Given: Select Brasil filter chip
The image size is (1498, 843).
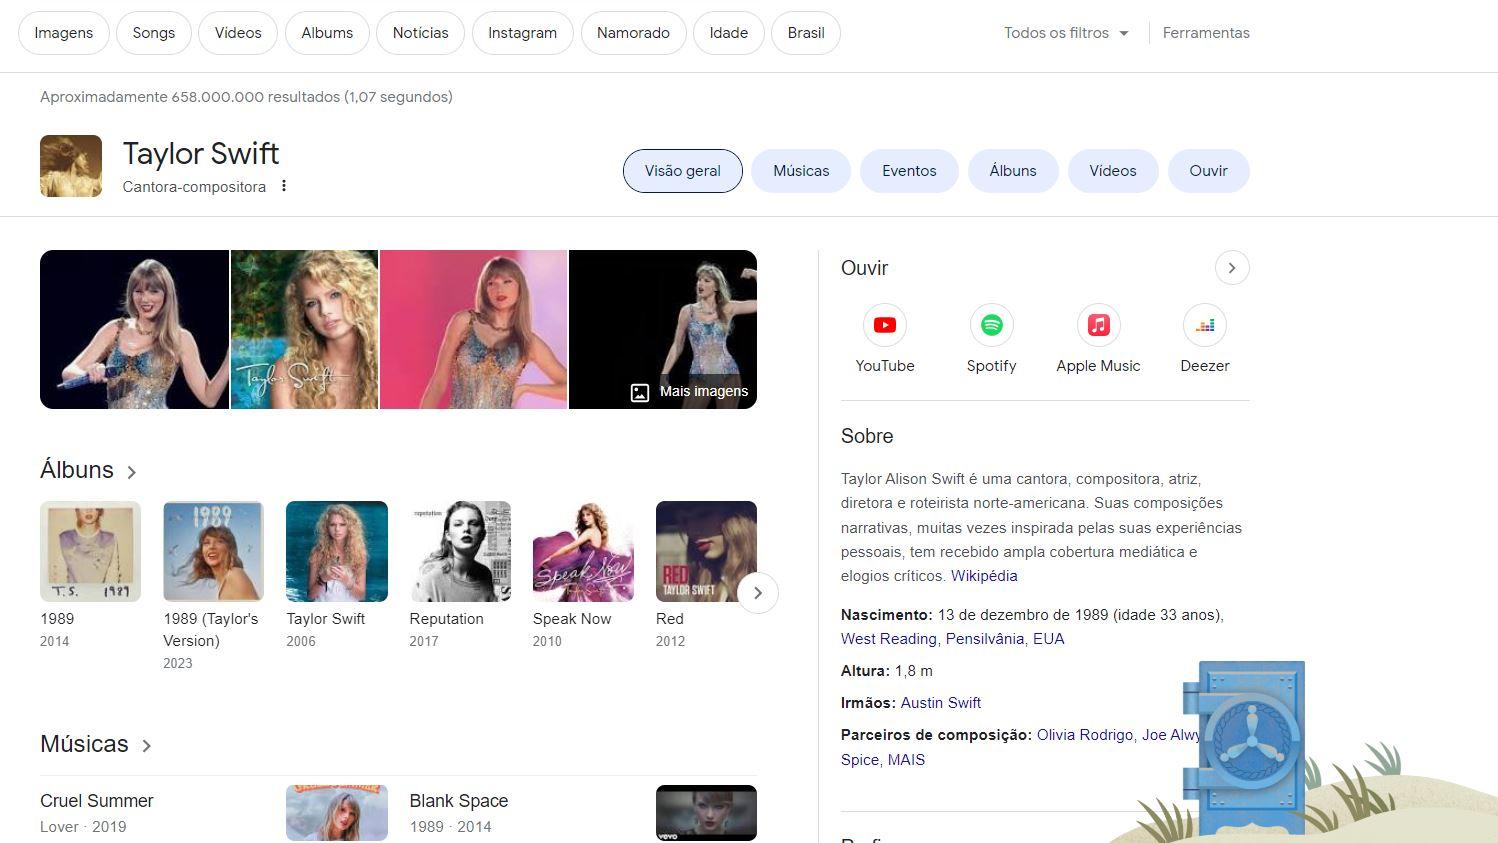Looking at the screenshot, I should (806, 33).
